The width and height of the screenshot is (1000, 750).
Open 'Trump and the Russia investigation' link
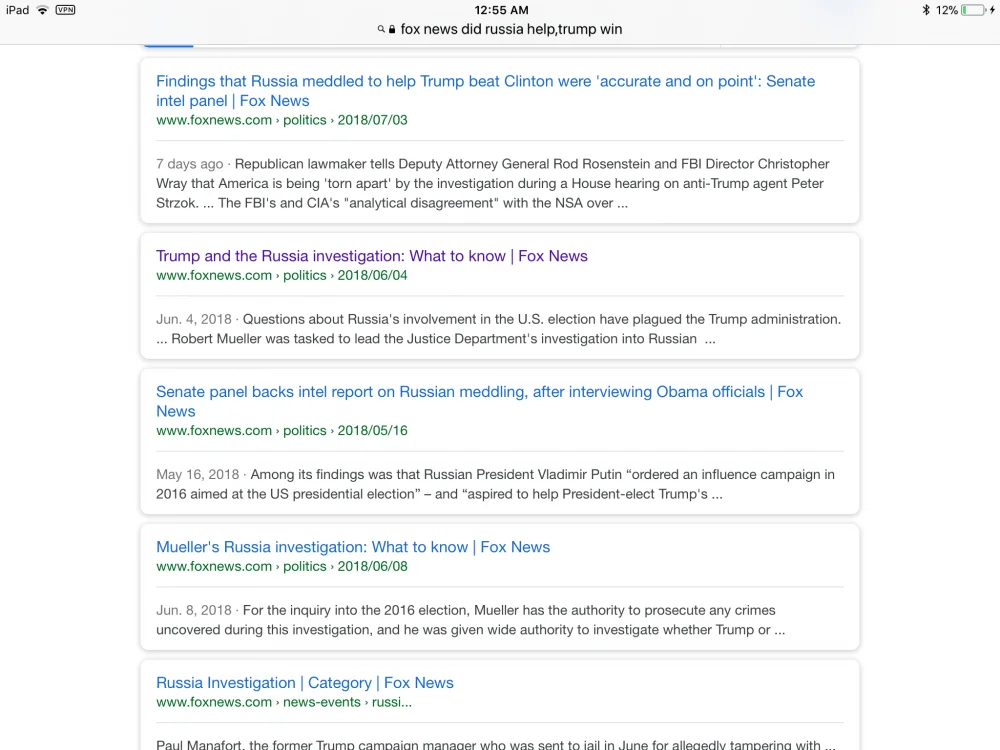(372, 256)
